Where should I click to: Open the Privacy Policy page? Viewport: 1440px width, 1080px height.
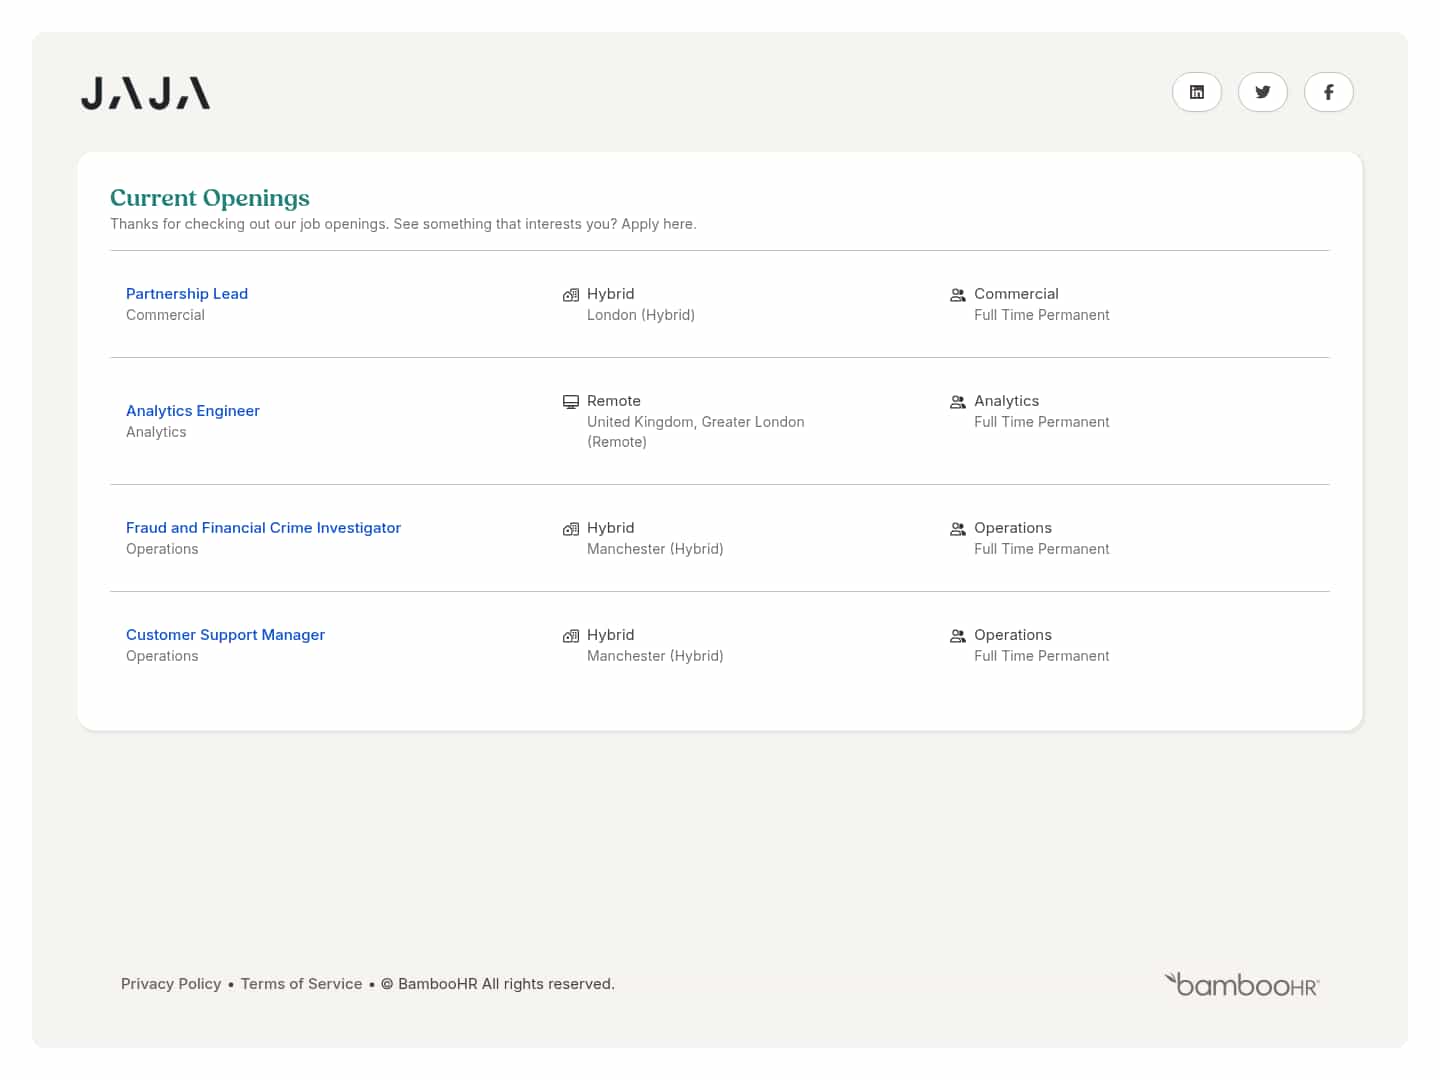click(171, 983)
